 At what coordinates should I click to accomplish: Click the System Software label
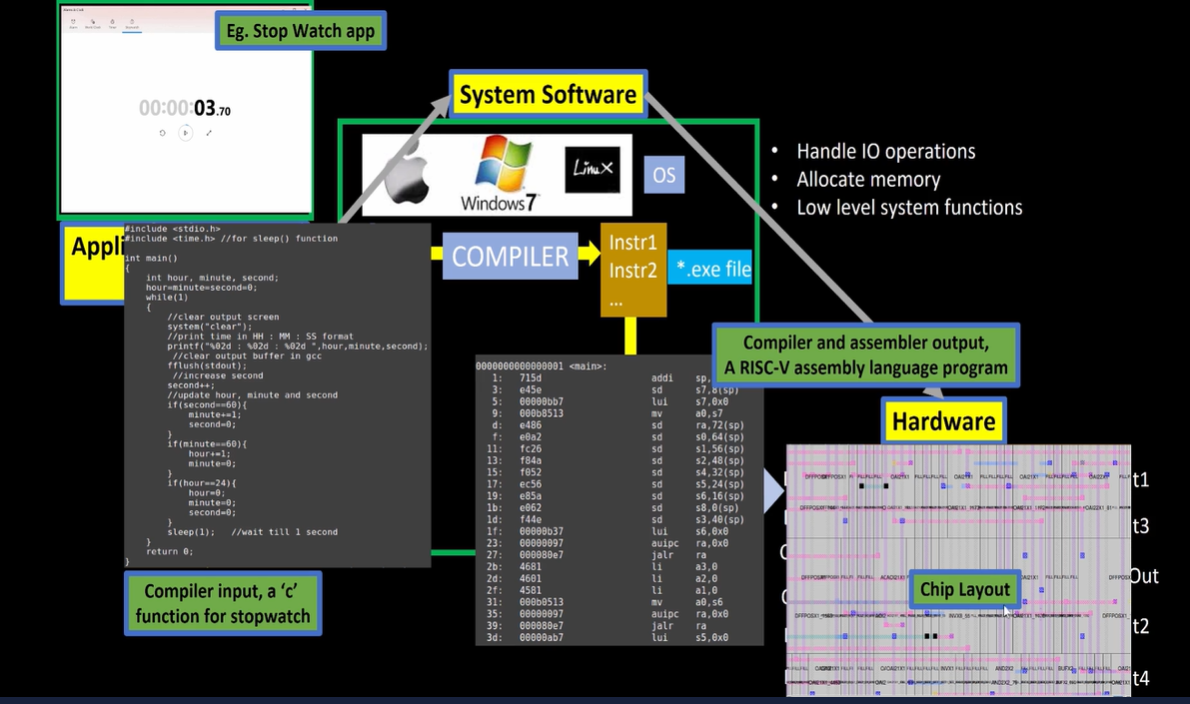(x=548, y=94)
